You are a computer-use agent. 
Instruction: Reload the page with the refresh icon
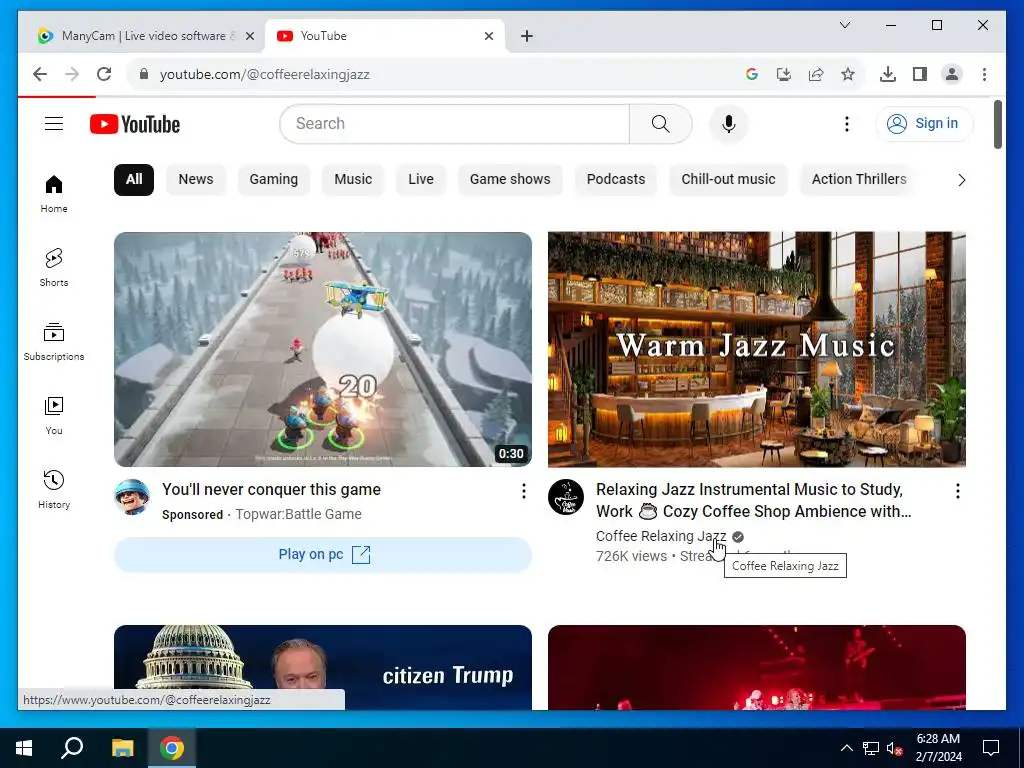pyautogui.click(x=104, y=74)
